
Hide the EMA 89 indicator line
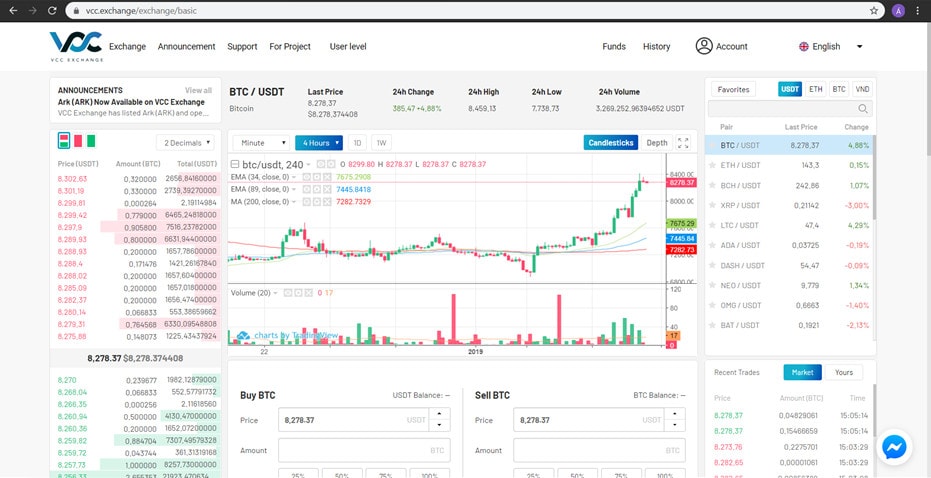coord(306,189)
